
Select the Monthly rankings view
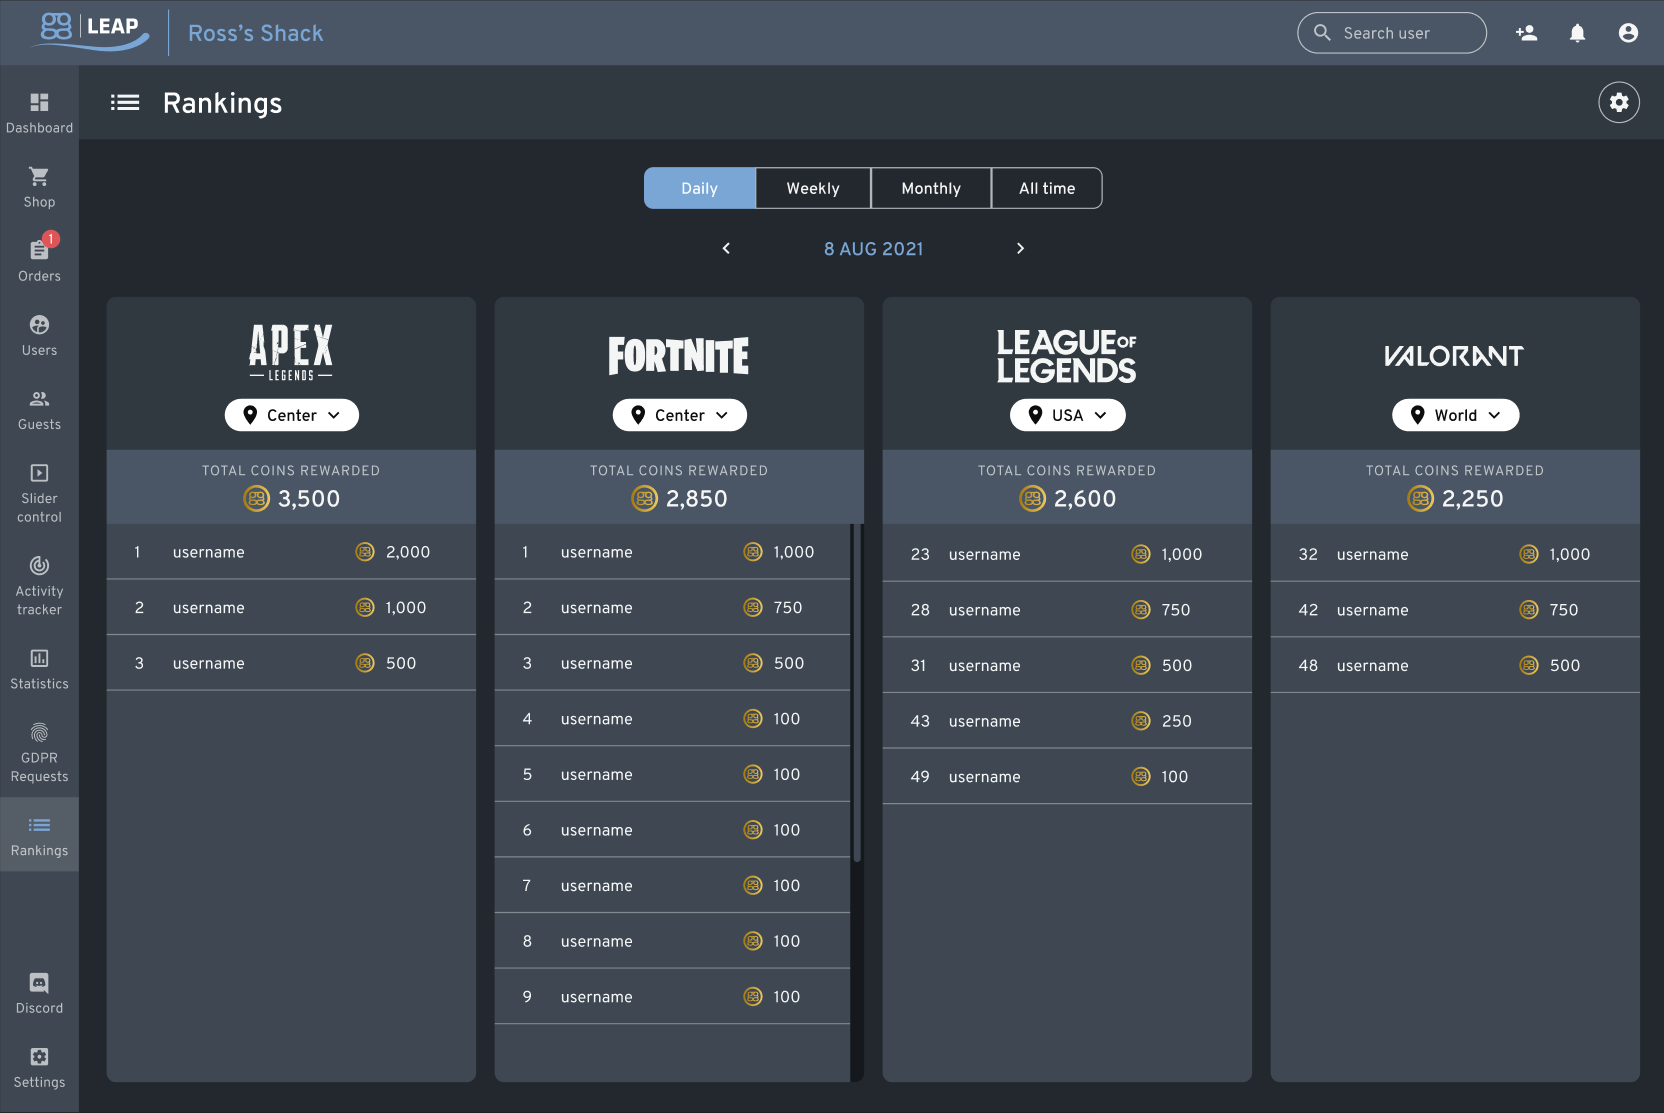click(930, 188)
